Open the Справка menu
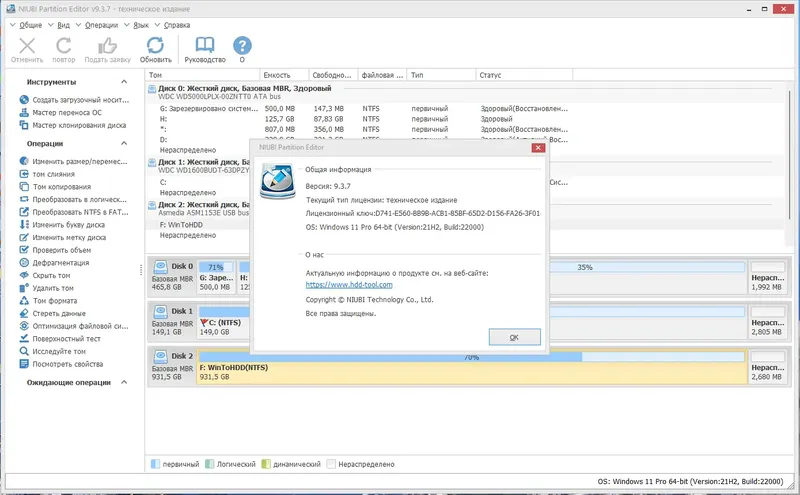The image size is (800, 495). click(177, 25)
